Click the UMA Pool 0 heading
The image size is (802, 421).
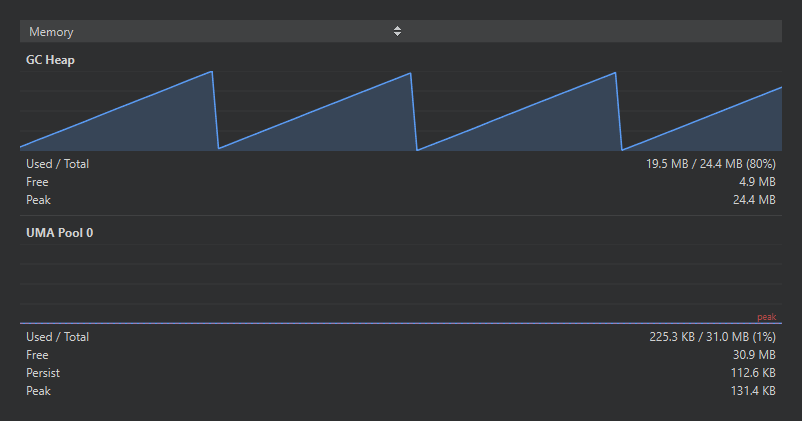coord(59,233)
